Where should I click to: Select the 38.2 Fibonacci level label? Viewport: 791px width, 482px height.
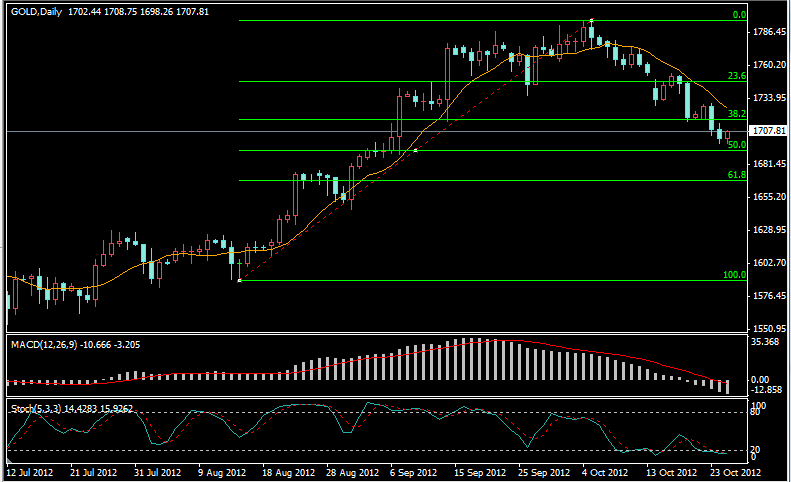click(x=737, y=114)
